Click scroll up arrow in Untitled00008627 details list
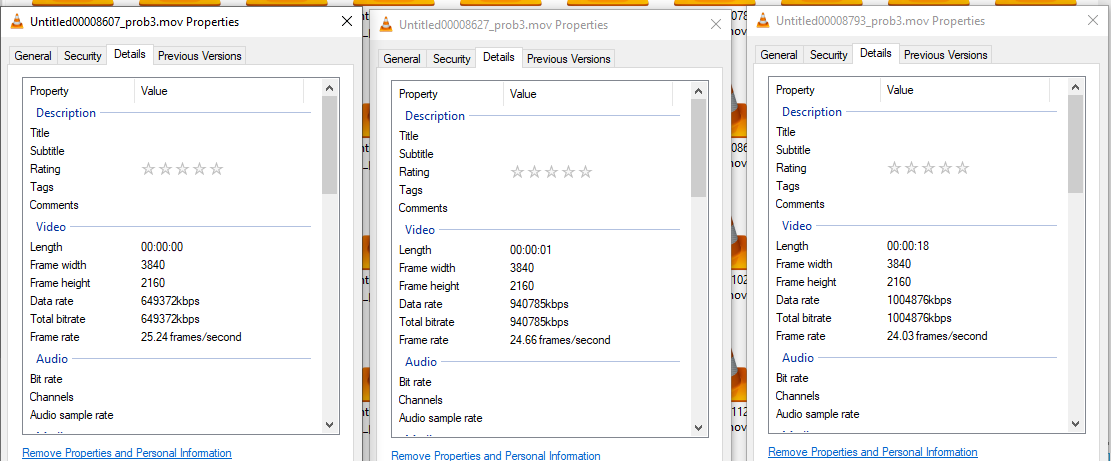The height and width of the screenshot is (461, 1111). click(699, 91)
